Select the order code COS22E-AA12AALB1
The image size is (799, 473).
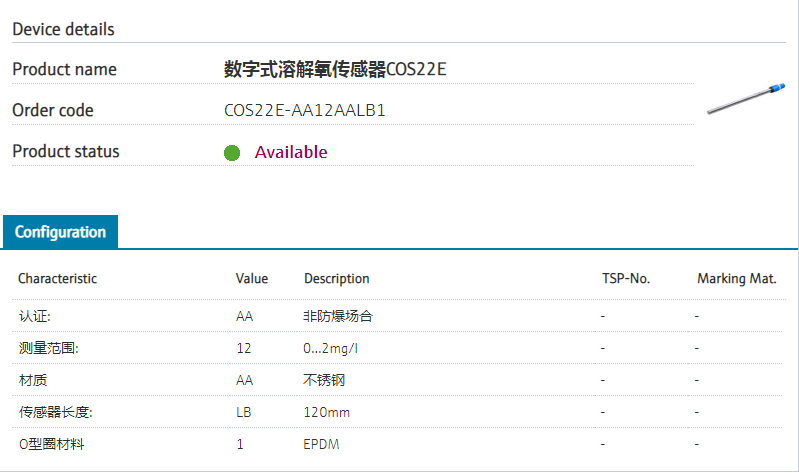coord(305,110)
